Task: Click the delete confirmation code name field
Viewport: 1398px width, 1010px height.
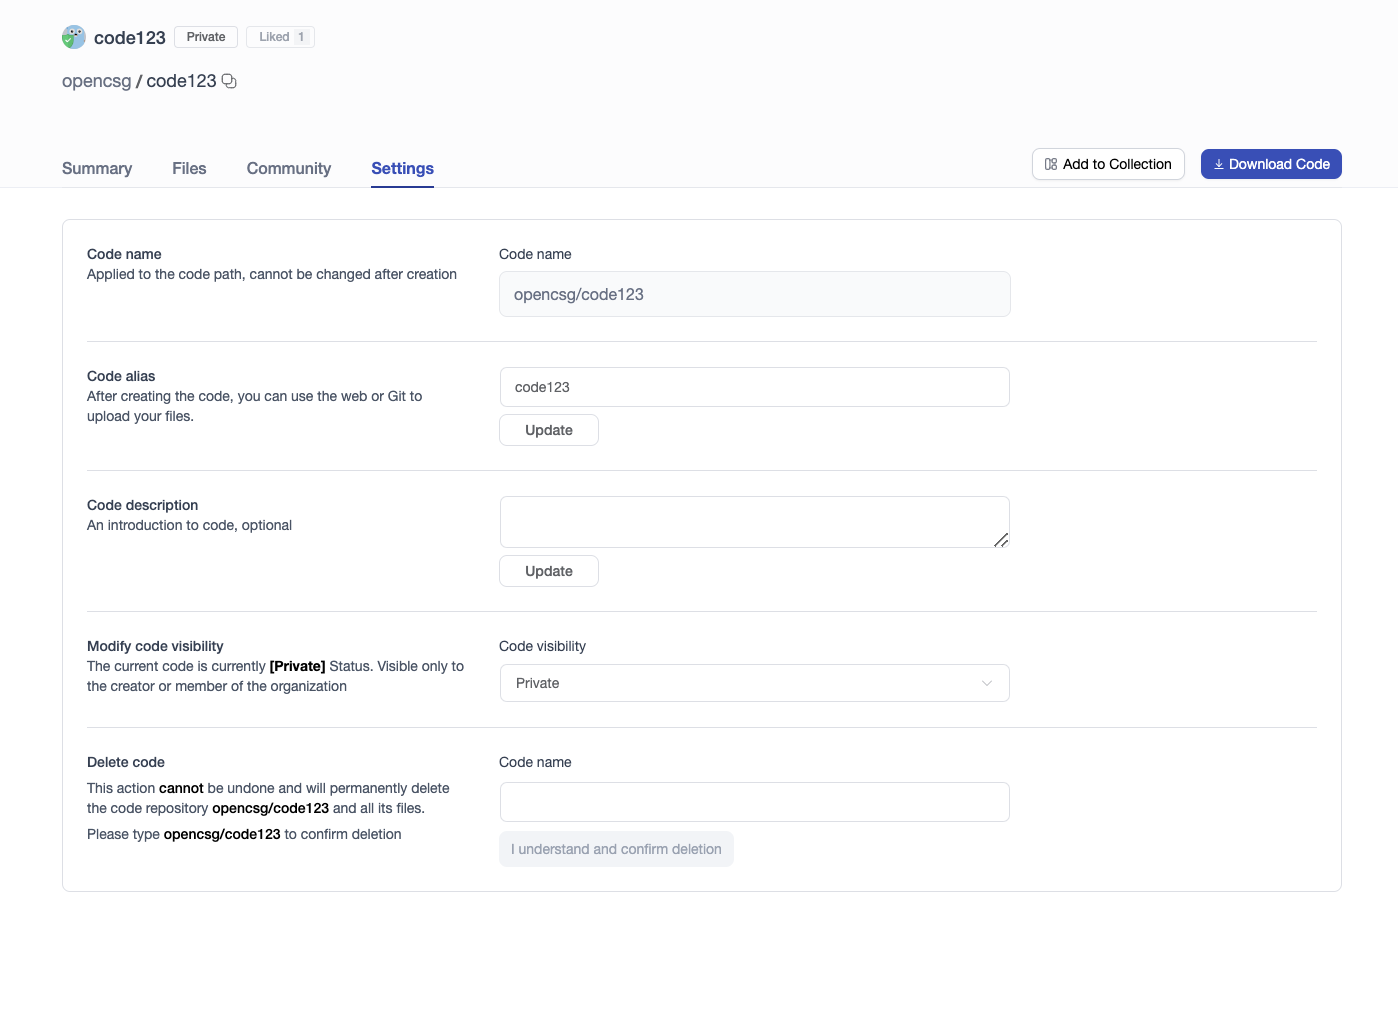Action: click(x=754, y=801)
